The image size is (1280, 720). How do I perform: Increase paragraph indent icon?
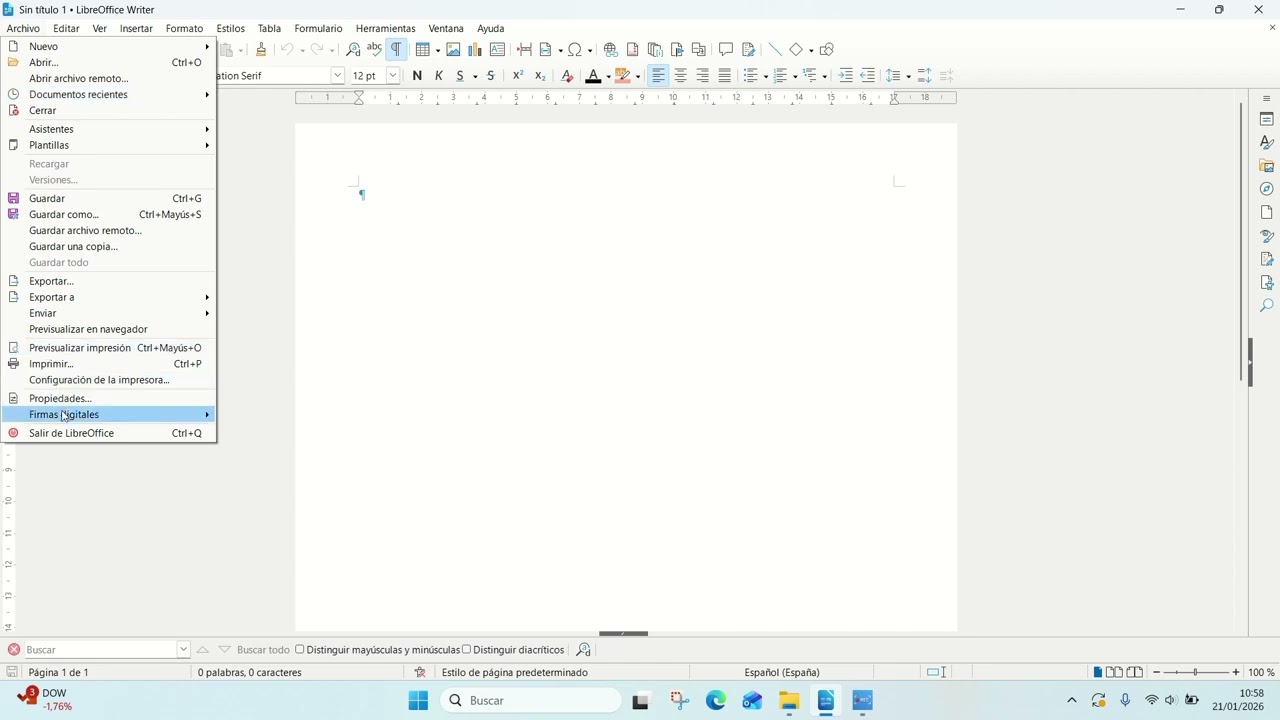[x=845, y=76]
